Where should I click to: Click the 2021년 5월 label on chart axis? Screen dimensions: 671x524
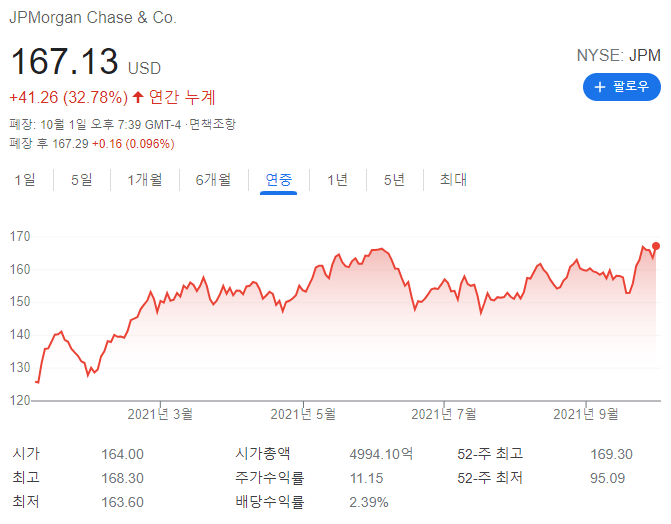click(x=304, y=413)
